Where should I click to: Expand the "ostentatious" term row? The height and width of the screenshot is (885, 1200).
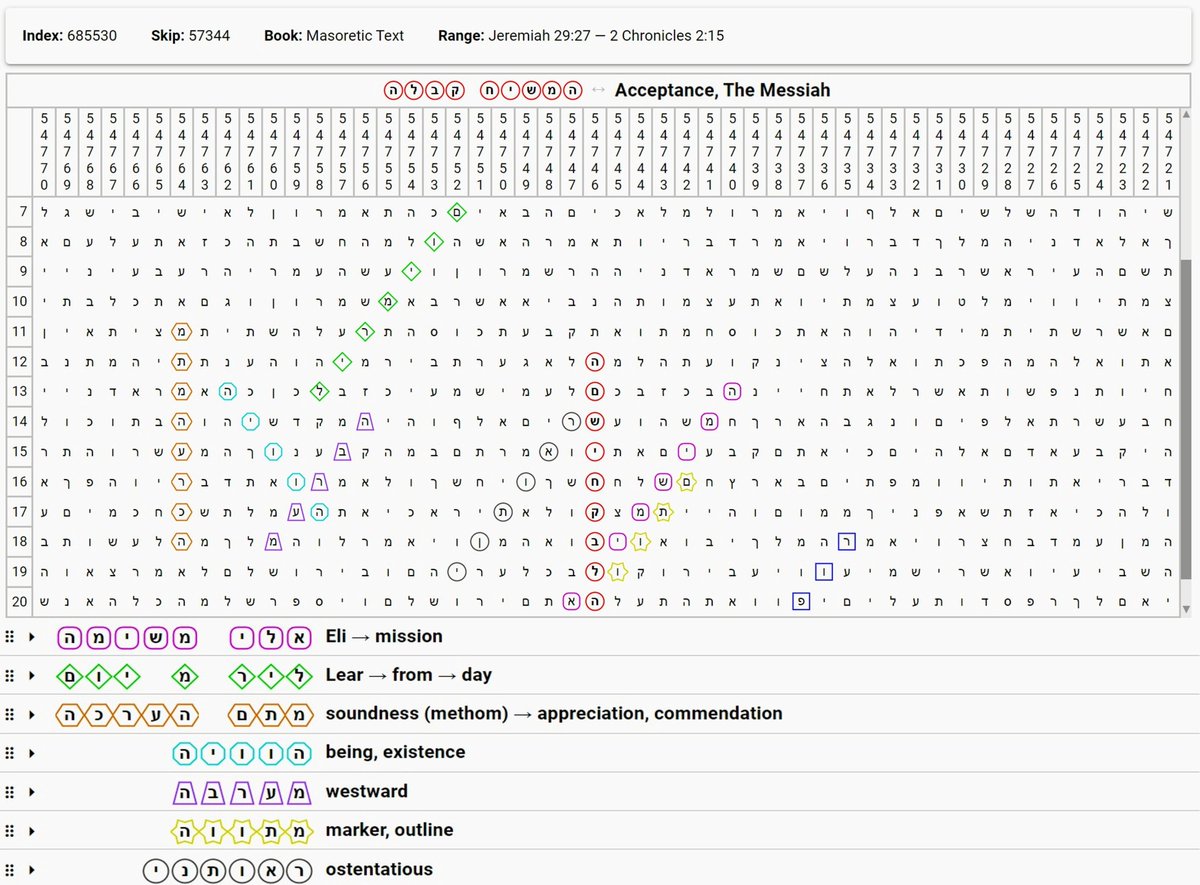coord(31,870)
